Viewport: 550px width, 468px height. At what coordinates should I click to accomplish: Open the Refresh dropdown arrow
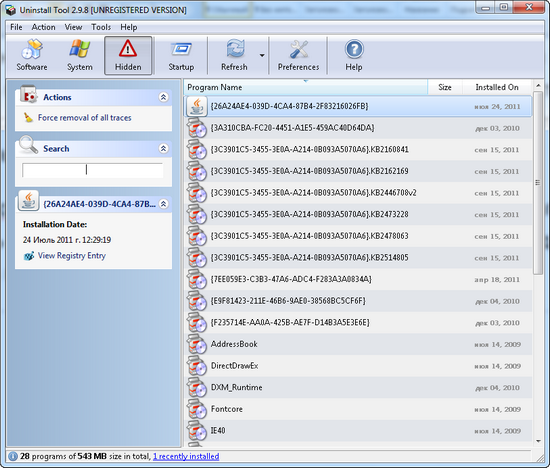[x=262, y=55]
